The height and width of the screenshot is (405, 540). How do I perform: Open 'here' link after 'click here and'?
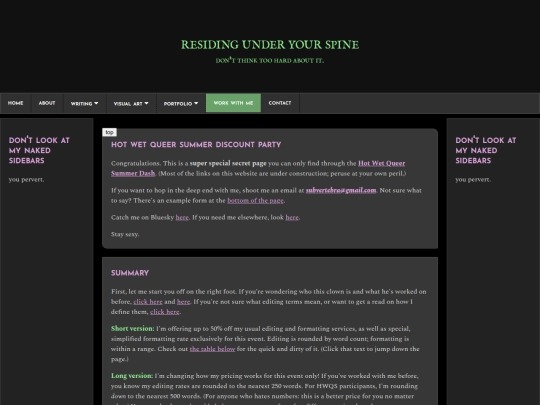click(183, 302)
